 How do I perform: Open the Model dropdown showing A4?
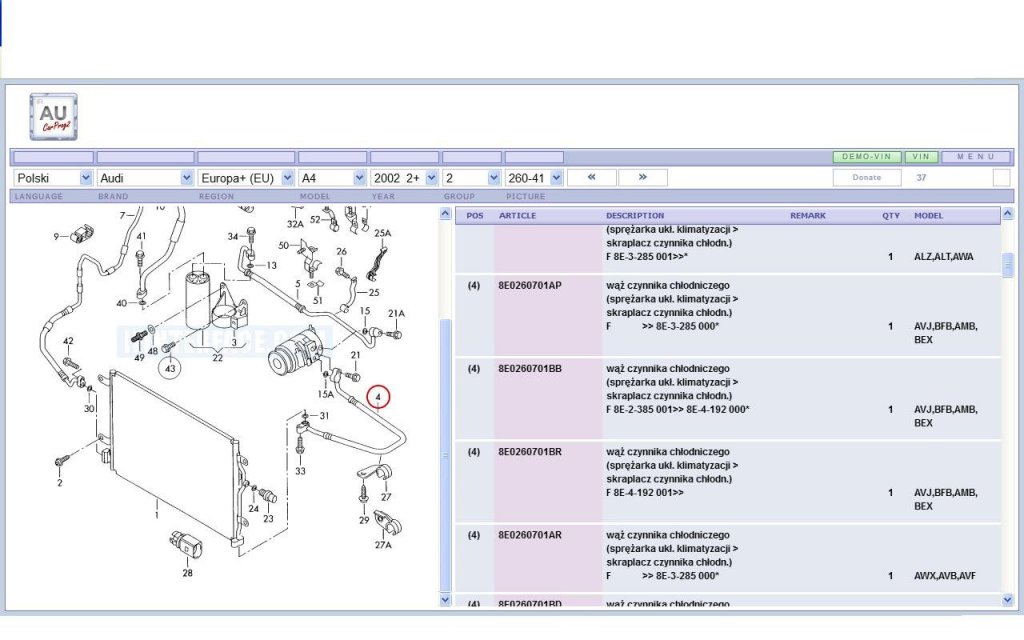[332, 178]
